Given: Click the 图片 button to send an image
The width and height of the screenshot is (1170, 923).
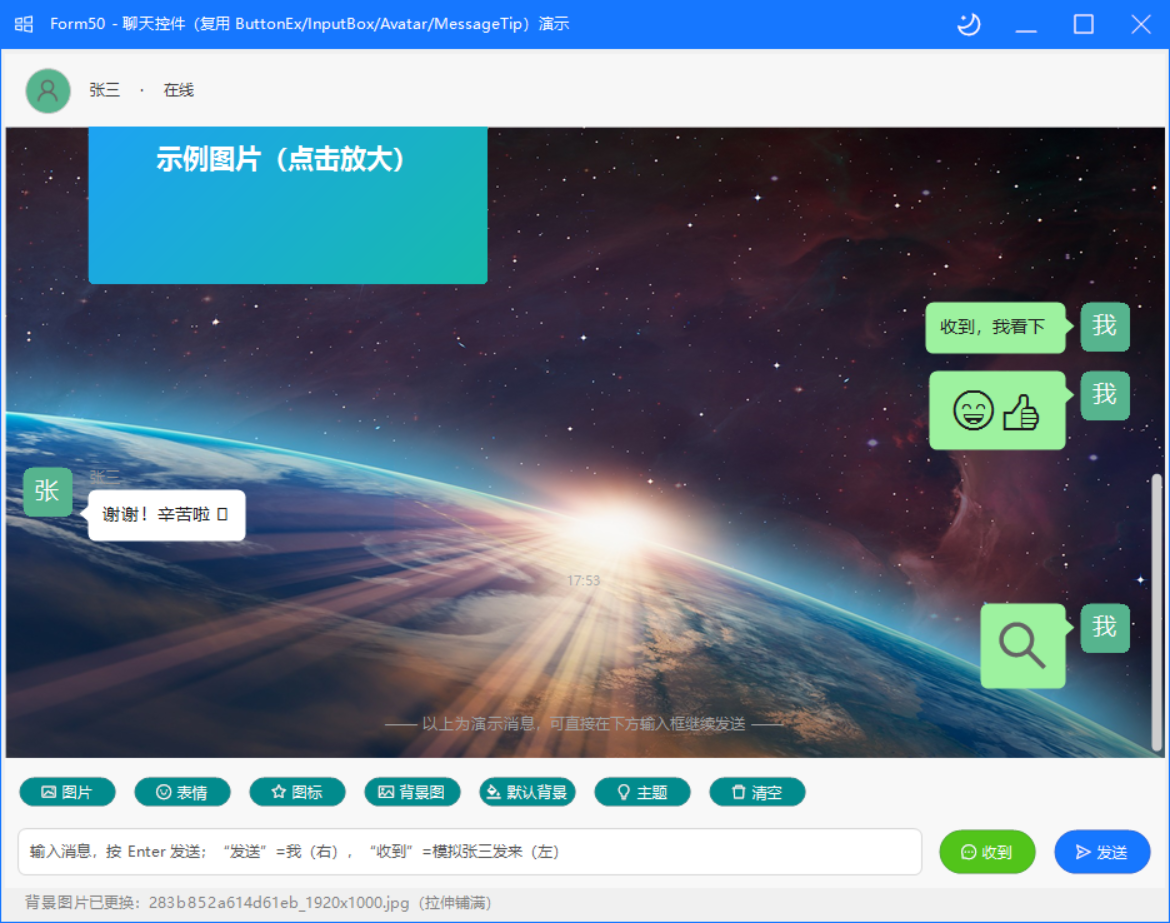Looking at the screenshot, I should [67, 792].
